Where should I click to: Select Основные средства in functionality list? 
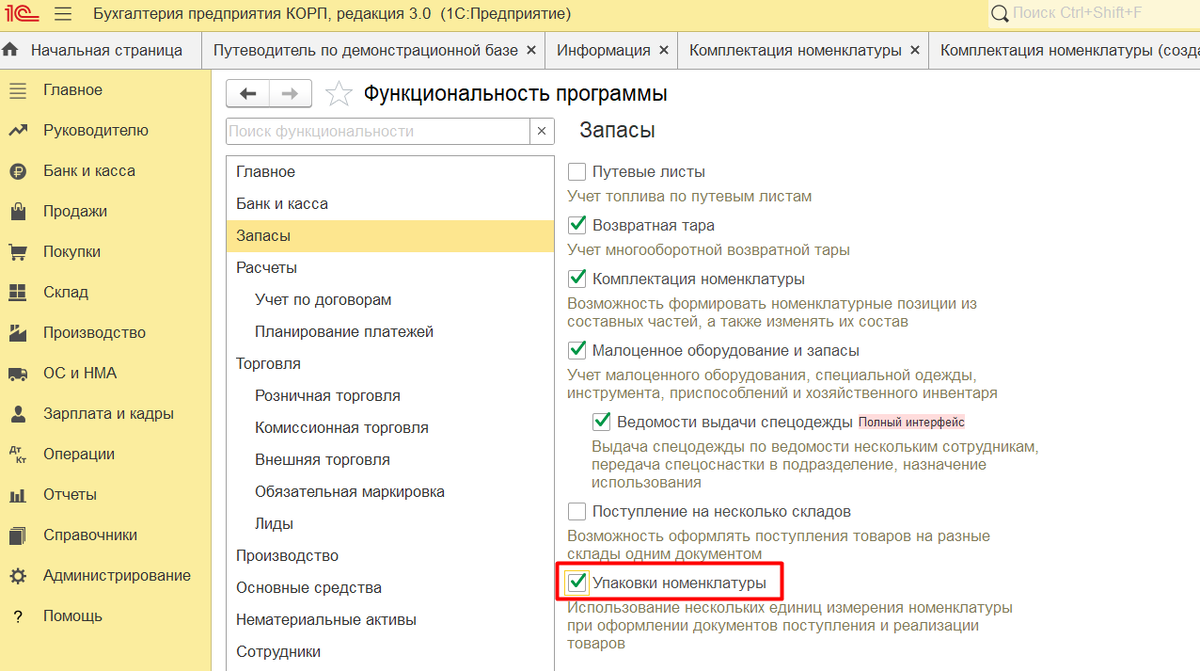click(390, 588)
